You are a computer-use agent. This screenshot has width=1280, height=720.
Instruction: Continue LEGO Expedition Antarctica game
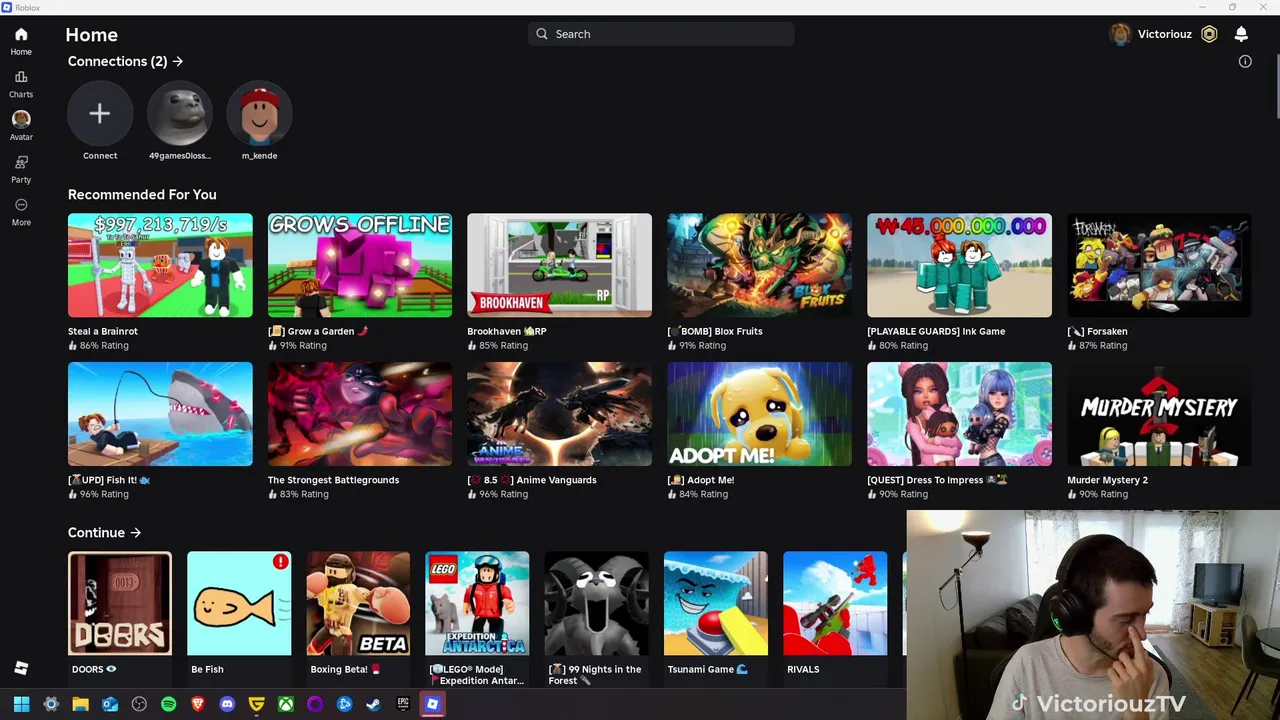pyautogui.click(x=477, y=603)
